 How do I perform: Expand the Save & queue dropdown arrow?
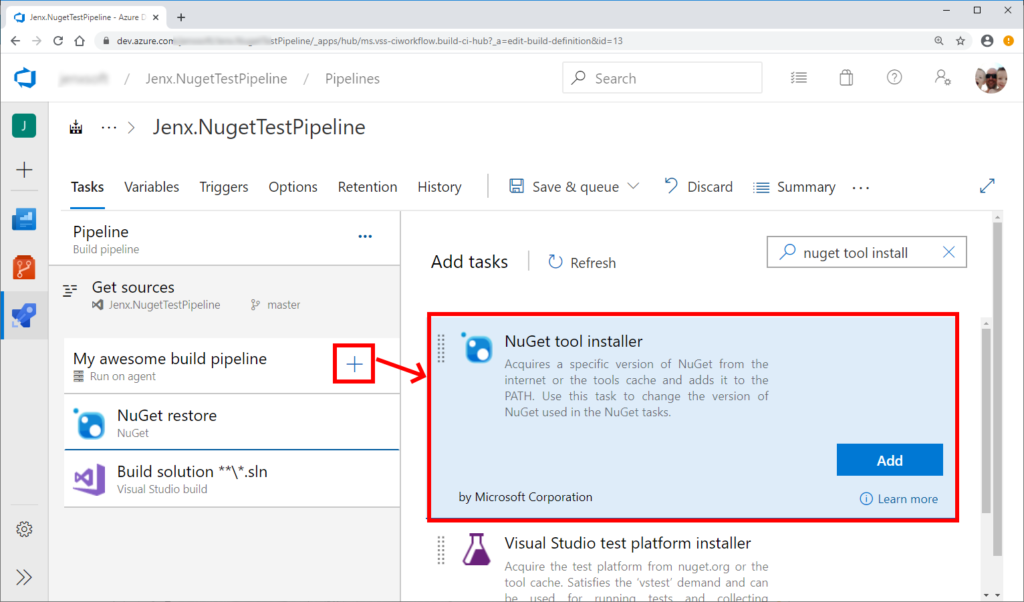[633, 186]
